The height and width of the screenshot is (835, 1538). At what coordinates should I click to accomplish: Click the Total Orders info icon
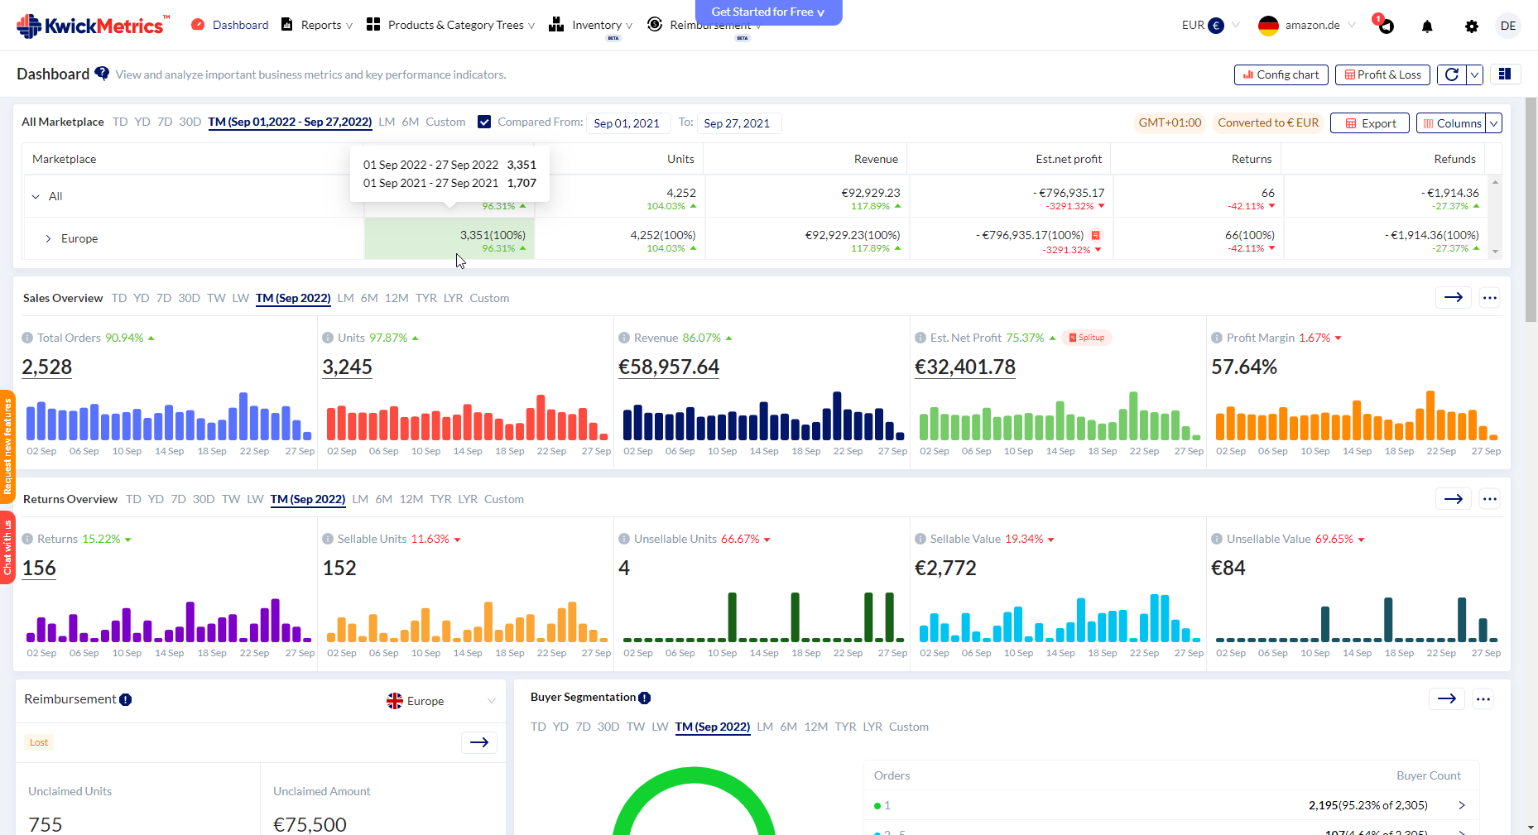(x=27, y=338)
